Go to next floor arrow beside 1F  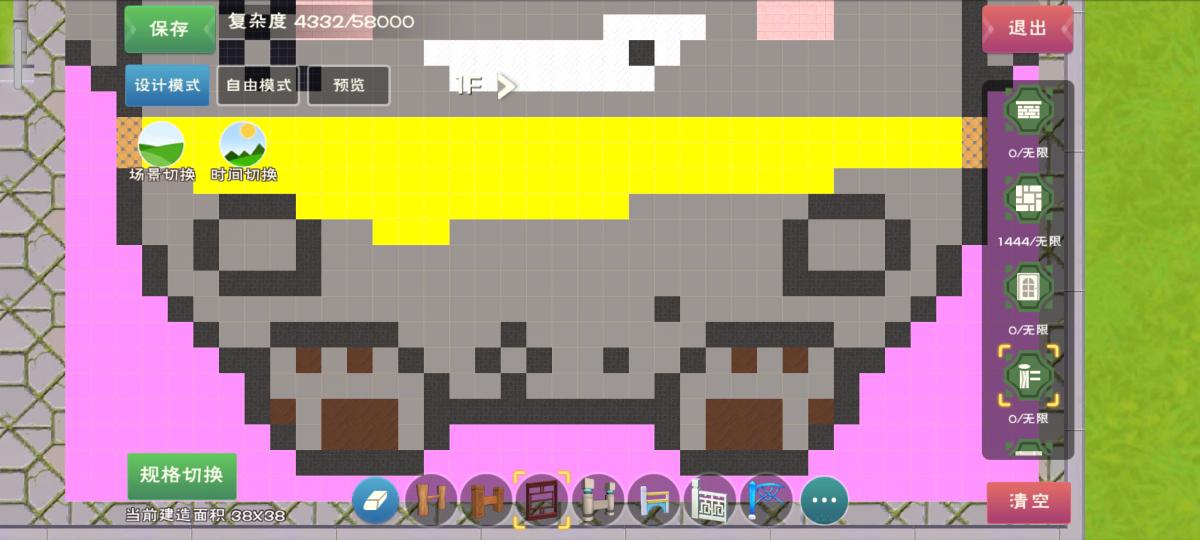507,86
